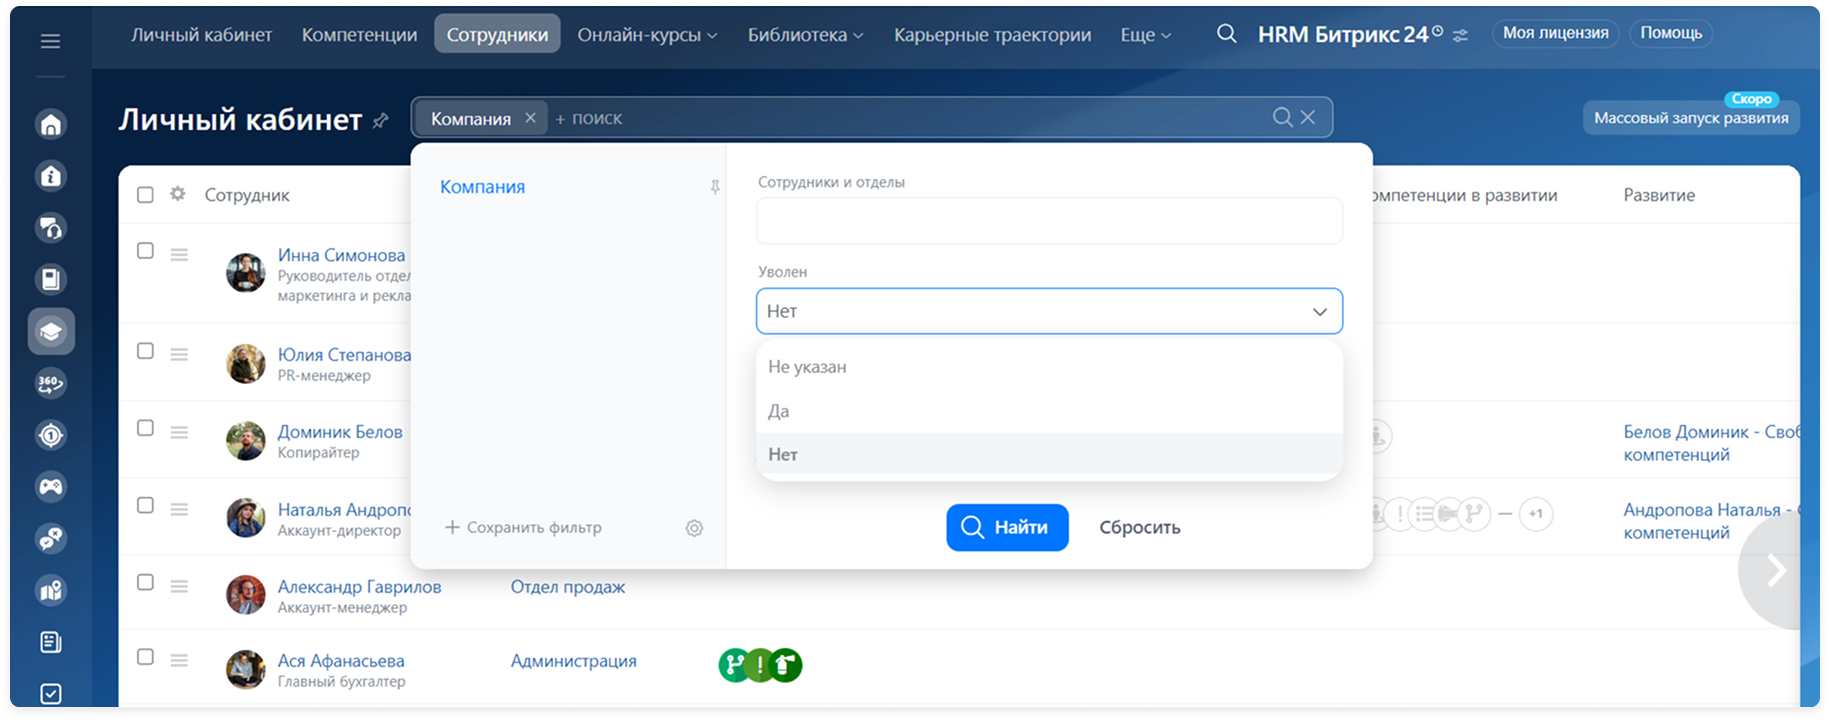Toggle the select-all employees checkbox

(x=145, y=195)
